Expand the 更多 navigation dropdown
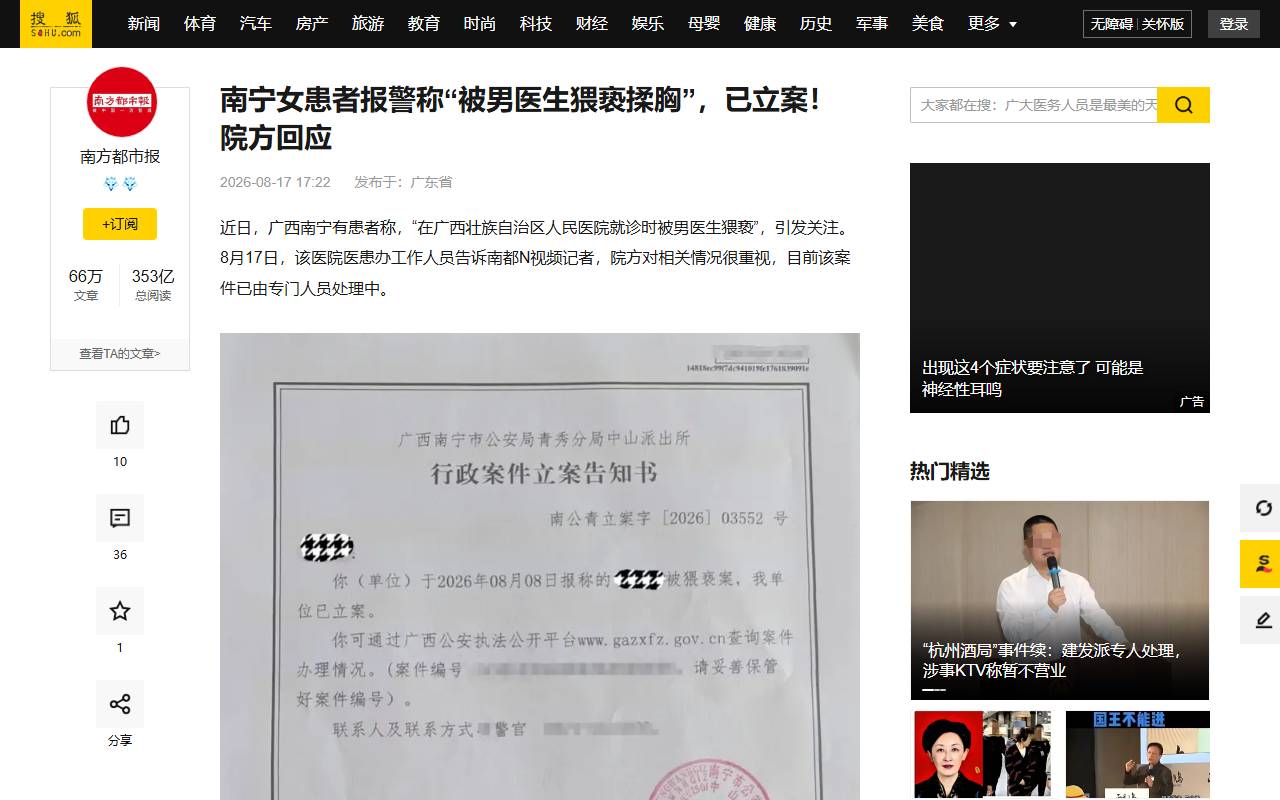The height and width of the screenshot is (800, 1280). (x=992, y=23)
